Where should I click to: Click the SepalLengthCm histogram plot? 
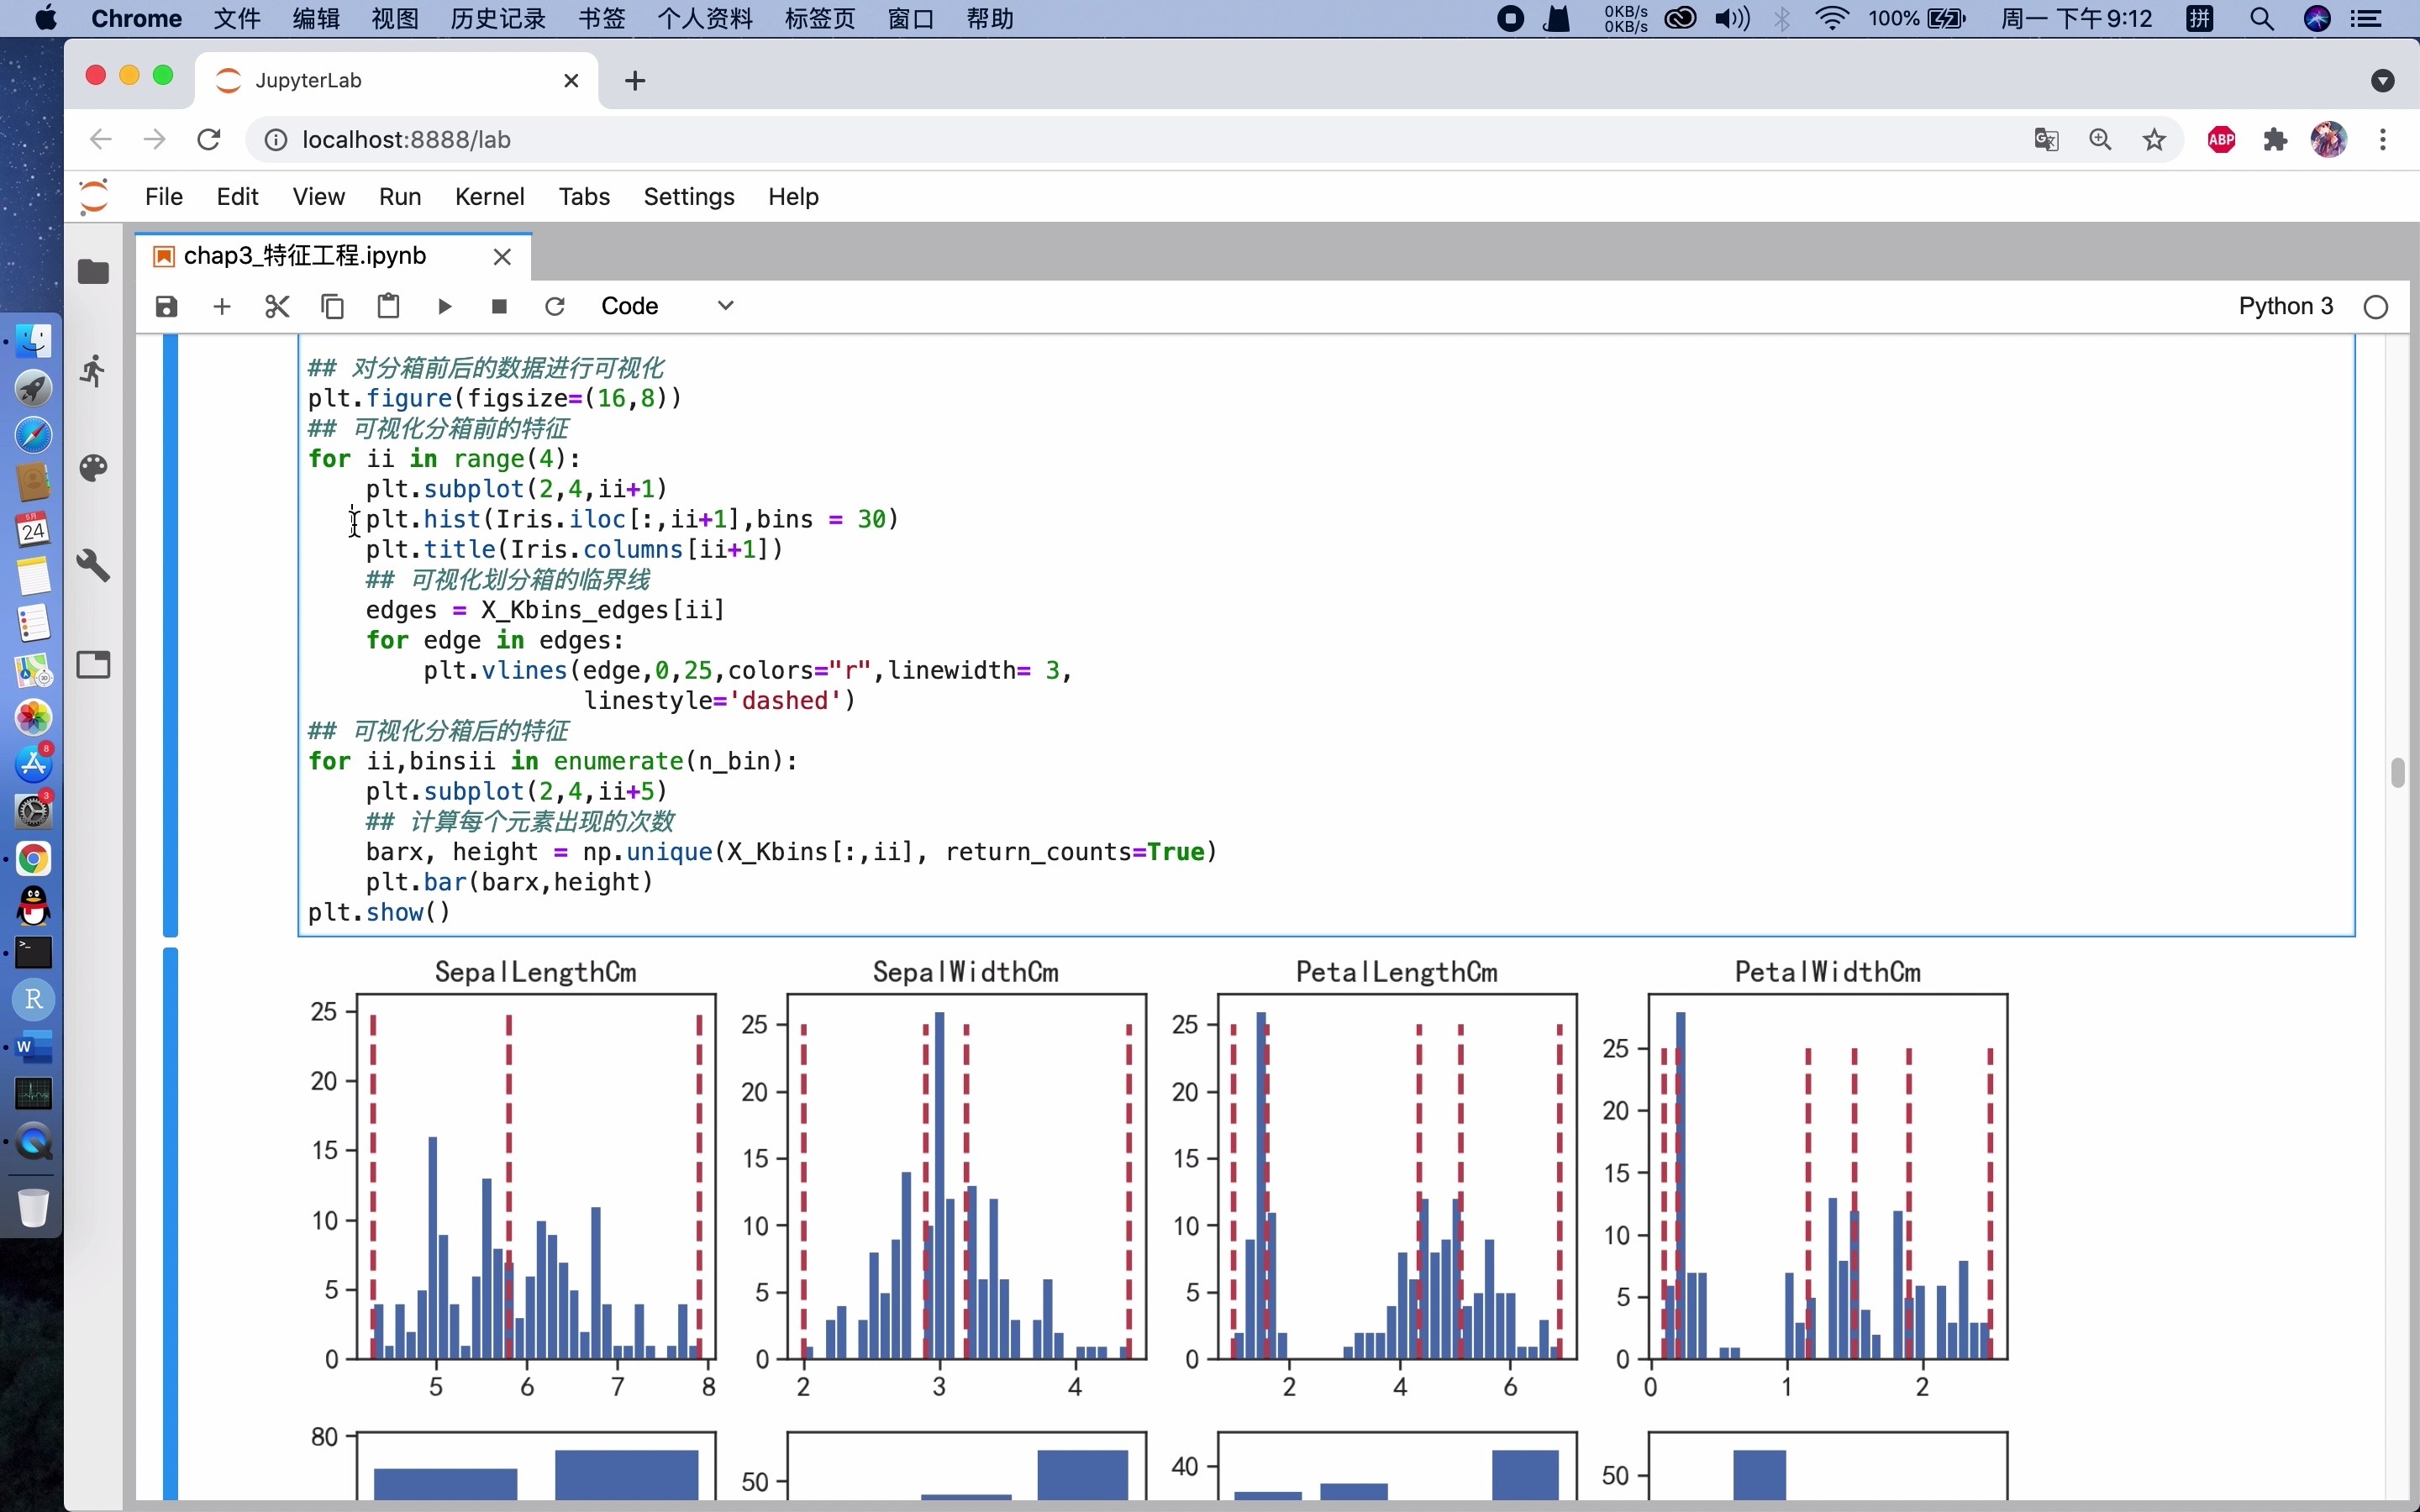click(536, 1177)
